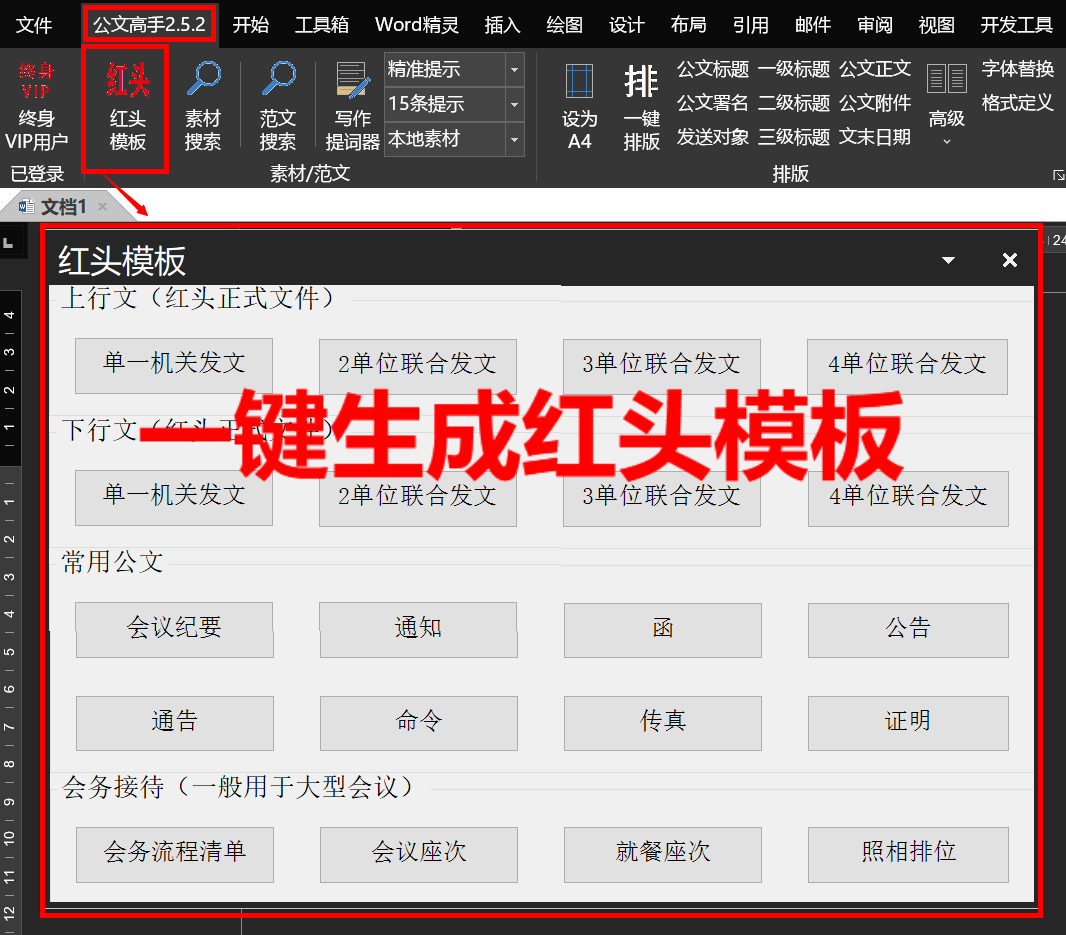Open the 工具箱 ribbon tab
Image resolution: width=1066 pixels, height=935 pixels.
(x=322, y=25)
